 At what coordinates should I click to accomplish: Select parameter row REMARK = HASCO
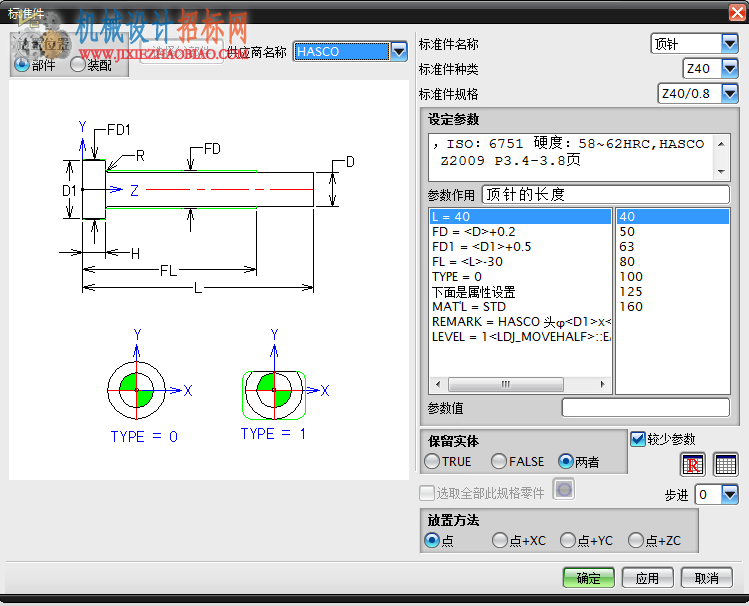[x=520, y=322]
